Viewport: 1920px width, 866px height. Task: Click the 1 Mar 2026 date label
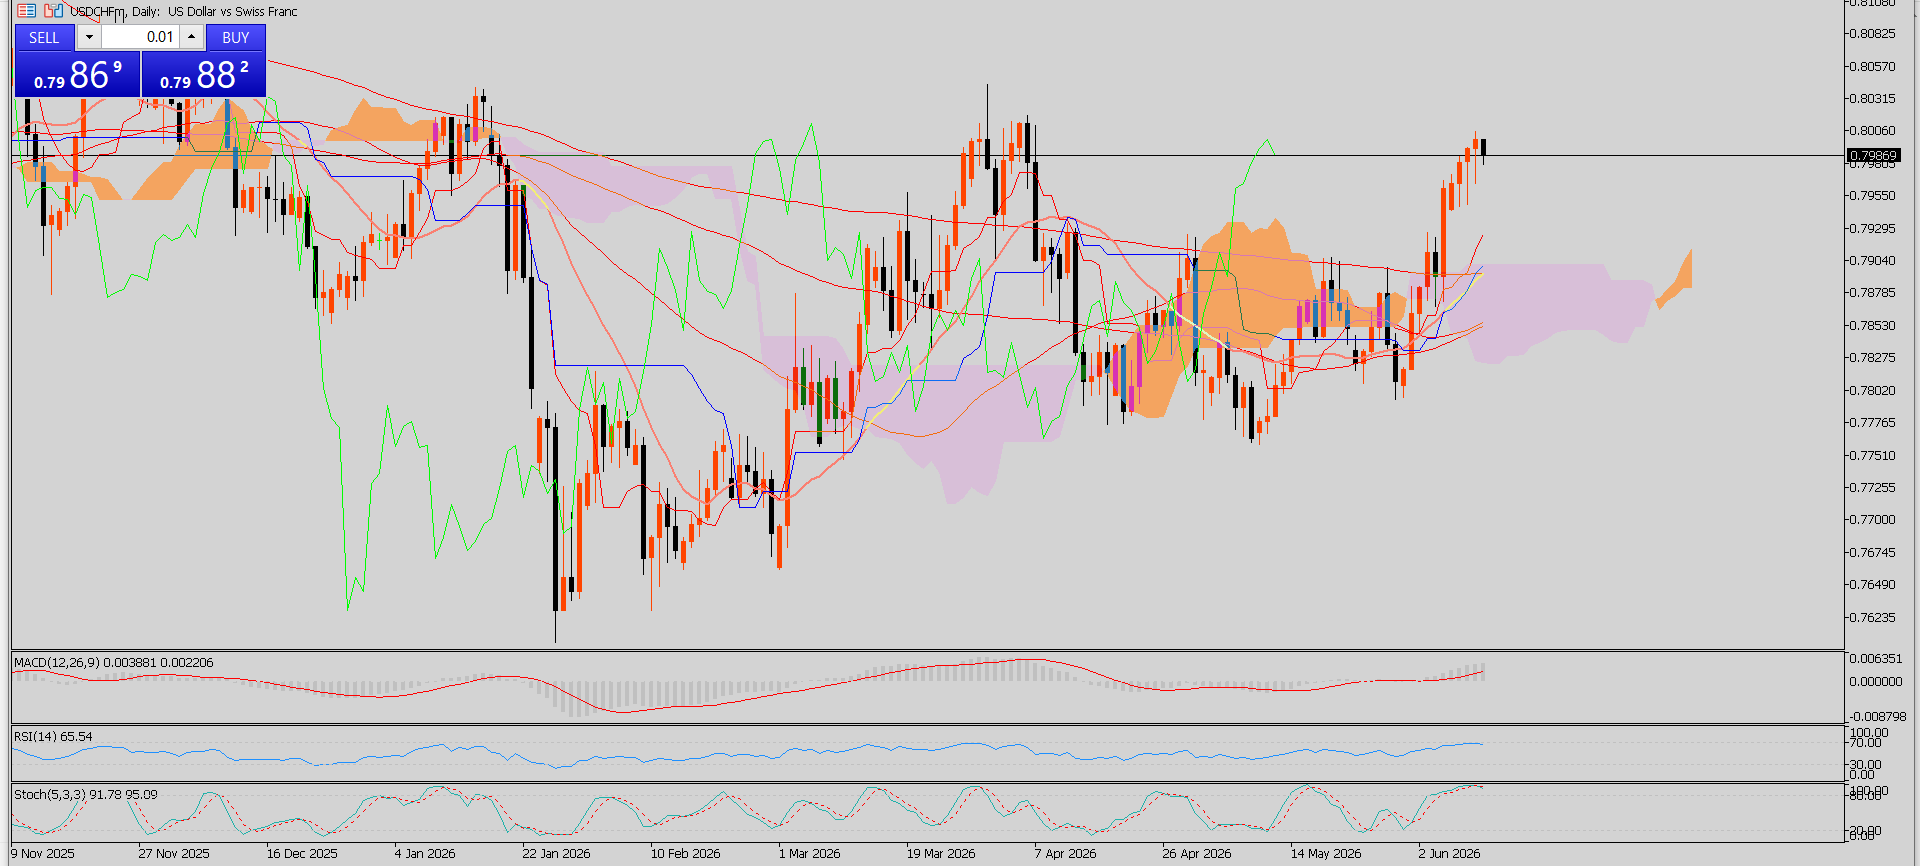809,853
